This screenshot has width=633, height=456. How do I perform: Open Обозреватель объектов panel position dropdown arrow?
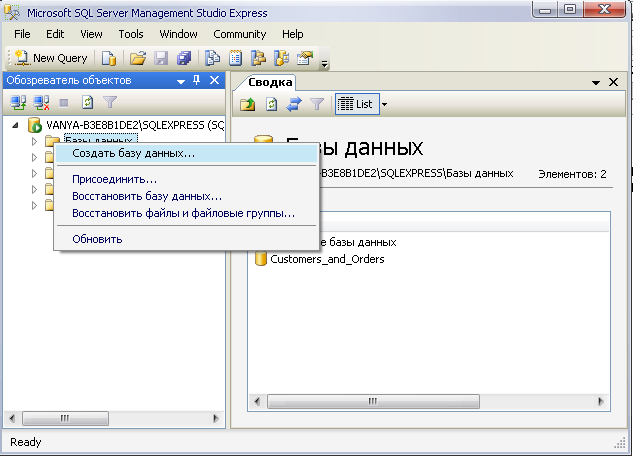click(x=181, y=82)
